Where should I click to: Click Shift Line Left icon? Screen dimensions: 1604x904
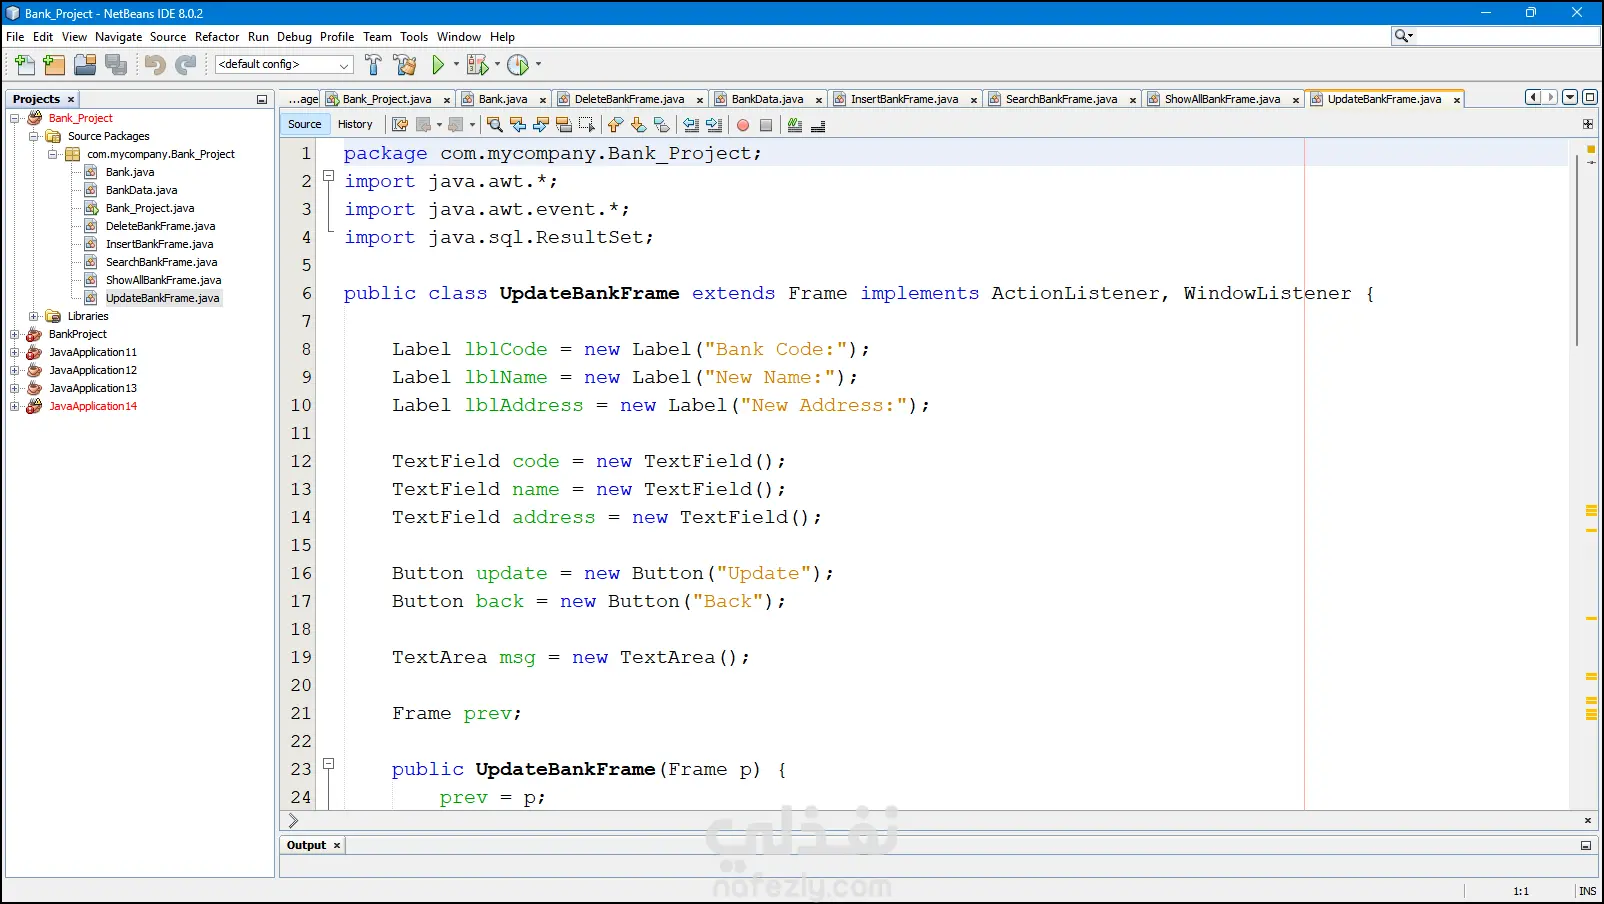click(x=691, y=125)
